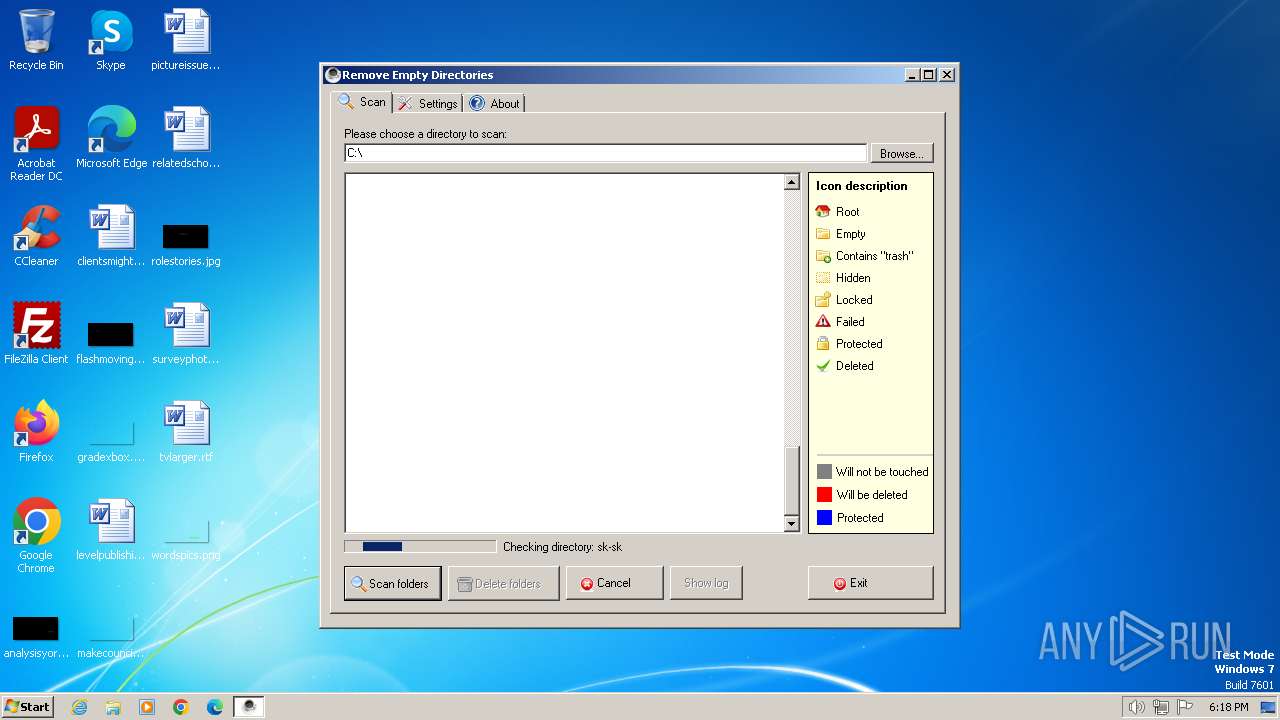Click the taskbar clock showing 6:18 PM
1280x720 pixels.
[x=1228, y=707]
